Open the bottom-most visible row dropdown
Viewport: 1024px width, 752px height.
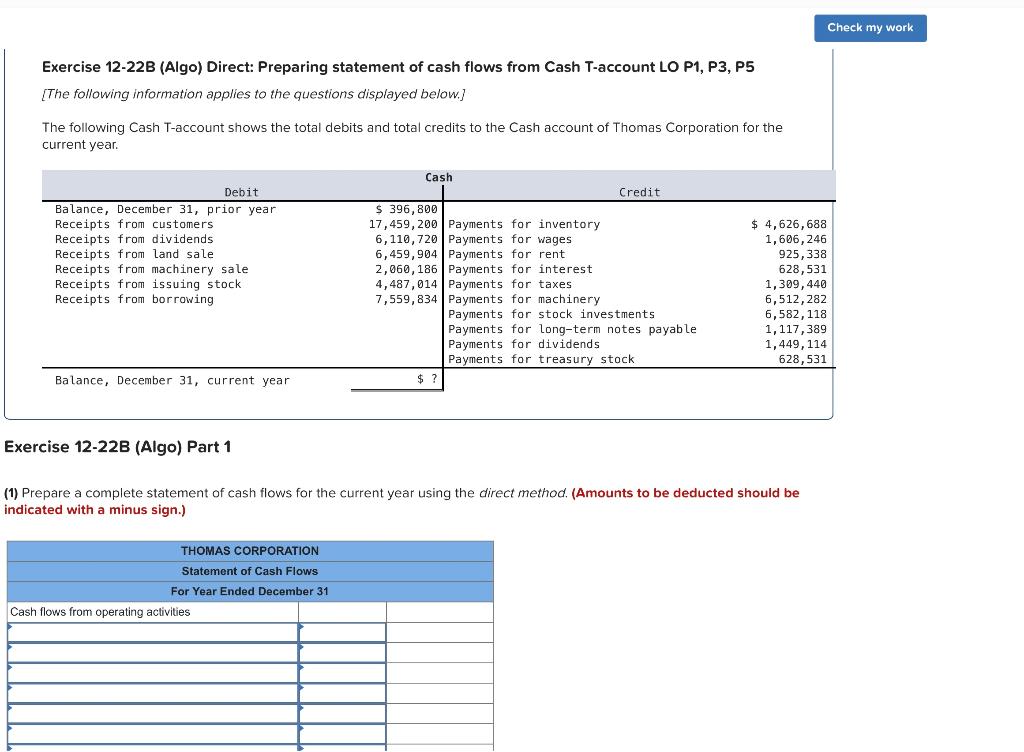click(x=150, y=748)
